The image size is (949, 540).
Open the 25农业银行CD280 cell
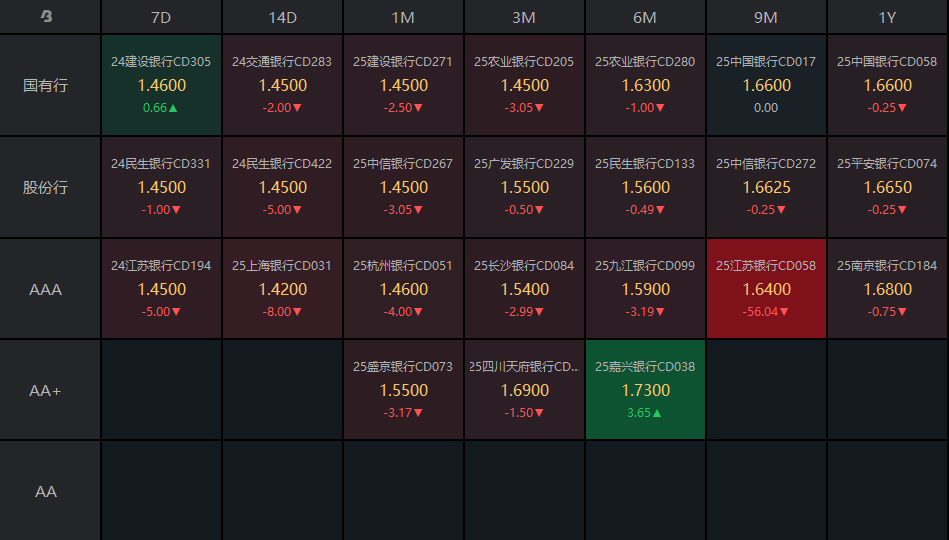(645, 85)
